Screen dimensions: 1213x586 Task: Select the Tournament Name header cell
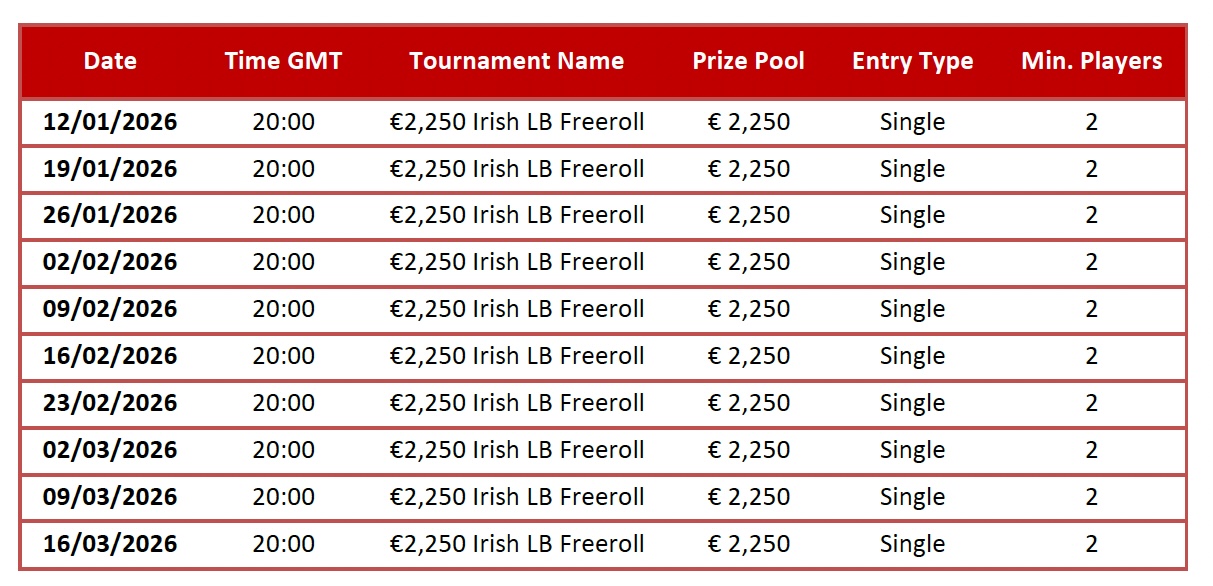coord(516,61)
